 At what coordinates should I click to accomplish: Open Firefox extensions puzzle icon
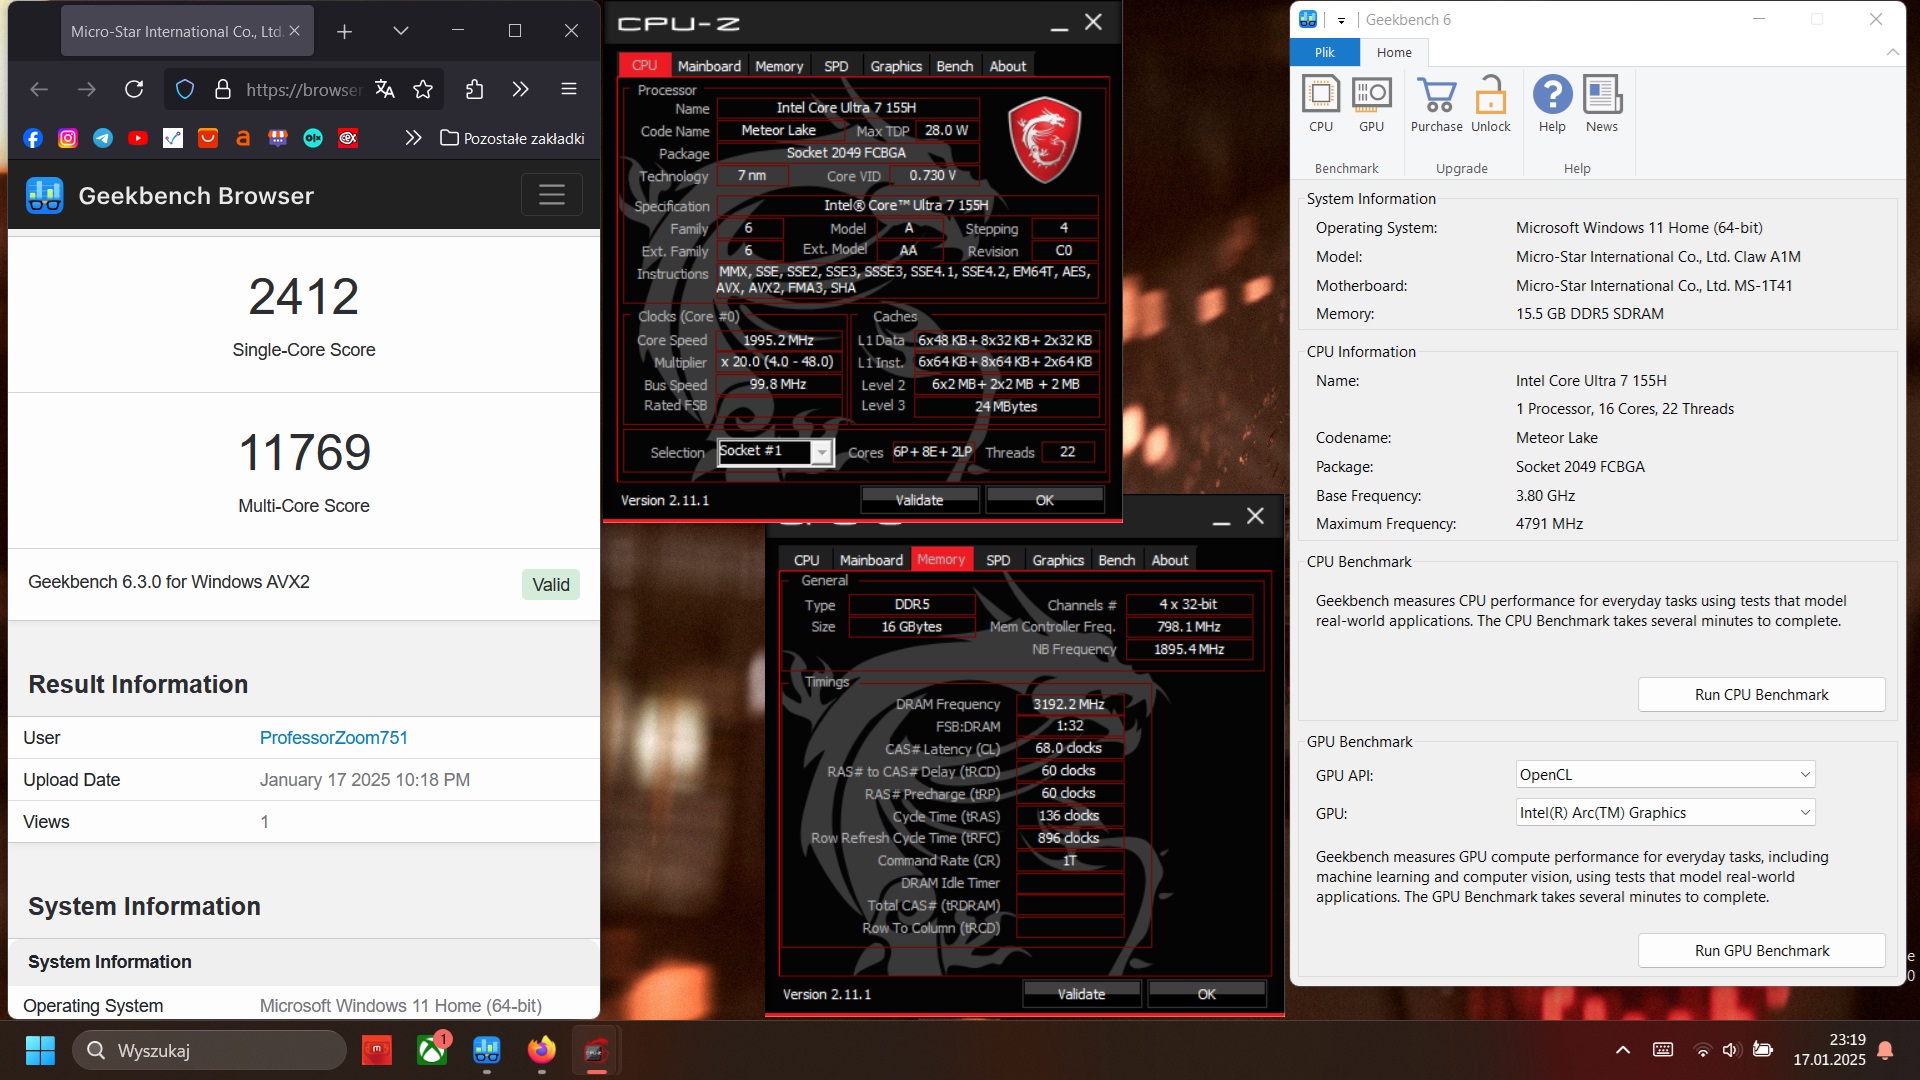pyautogui.click(x=474, y=89)
